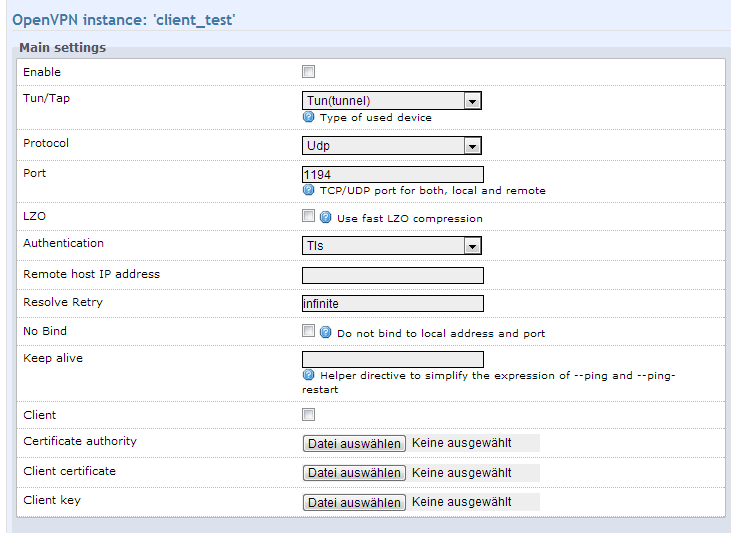This screenshot has width=731, height=533.
Task: Check the Client checkbox
Action: tap(309, 415)
